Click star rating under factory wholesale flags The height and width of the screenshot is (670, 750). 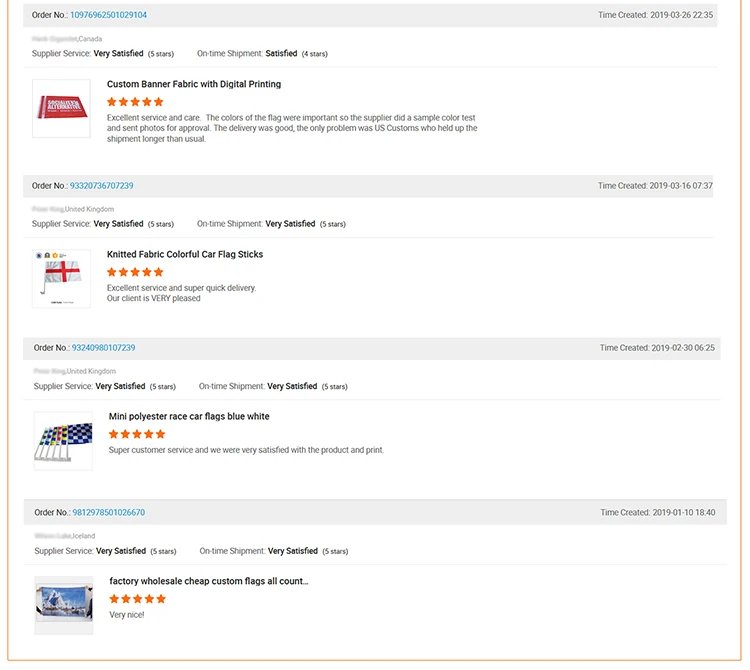(x=137, y=599)
